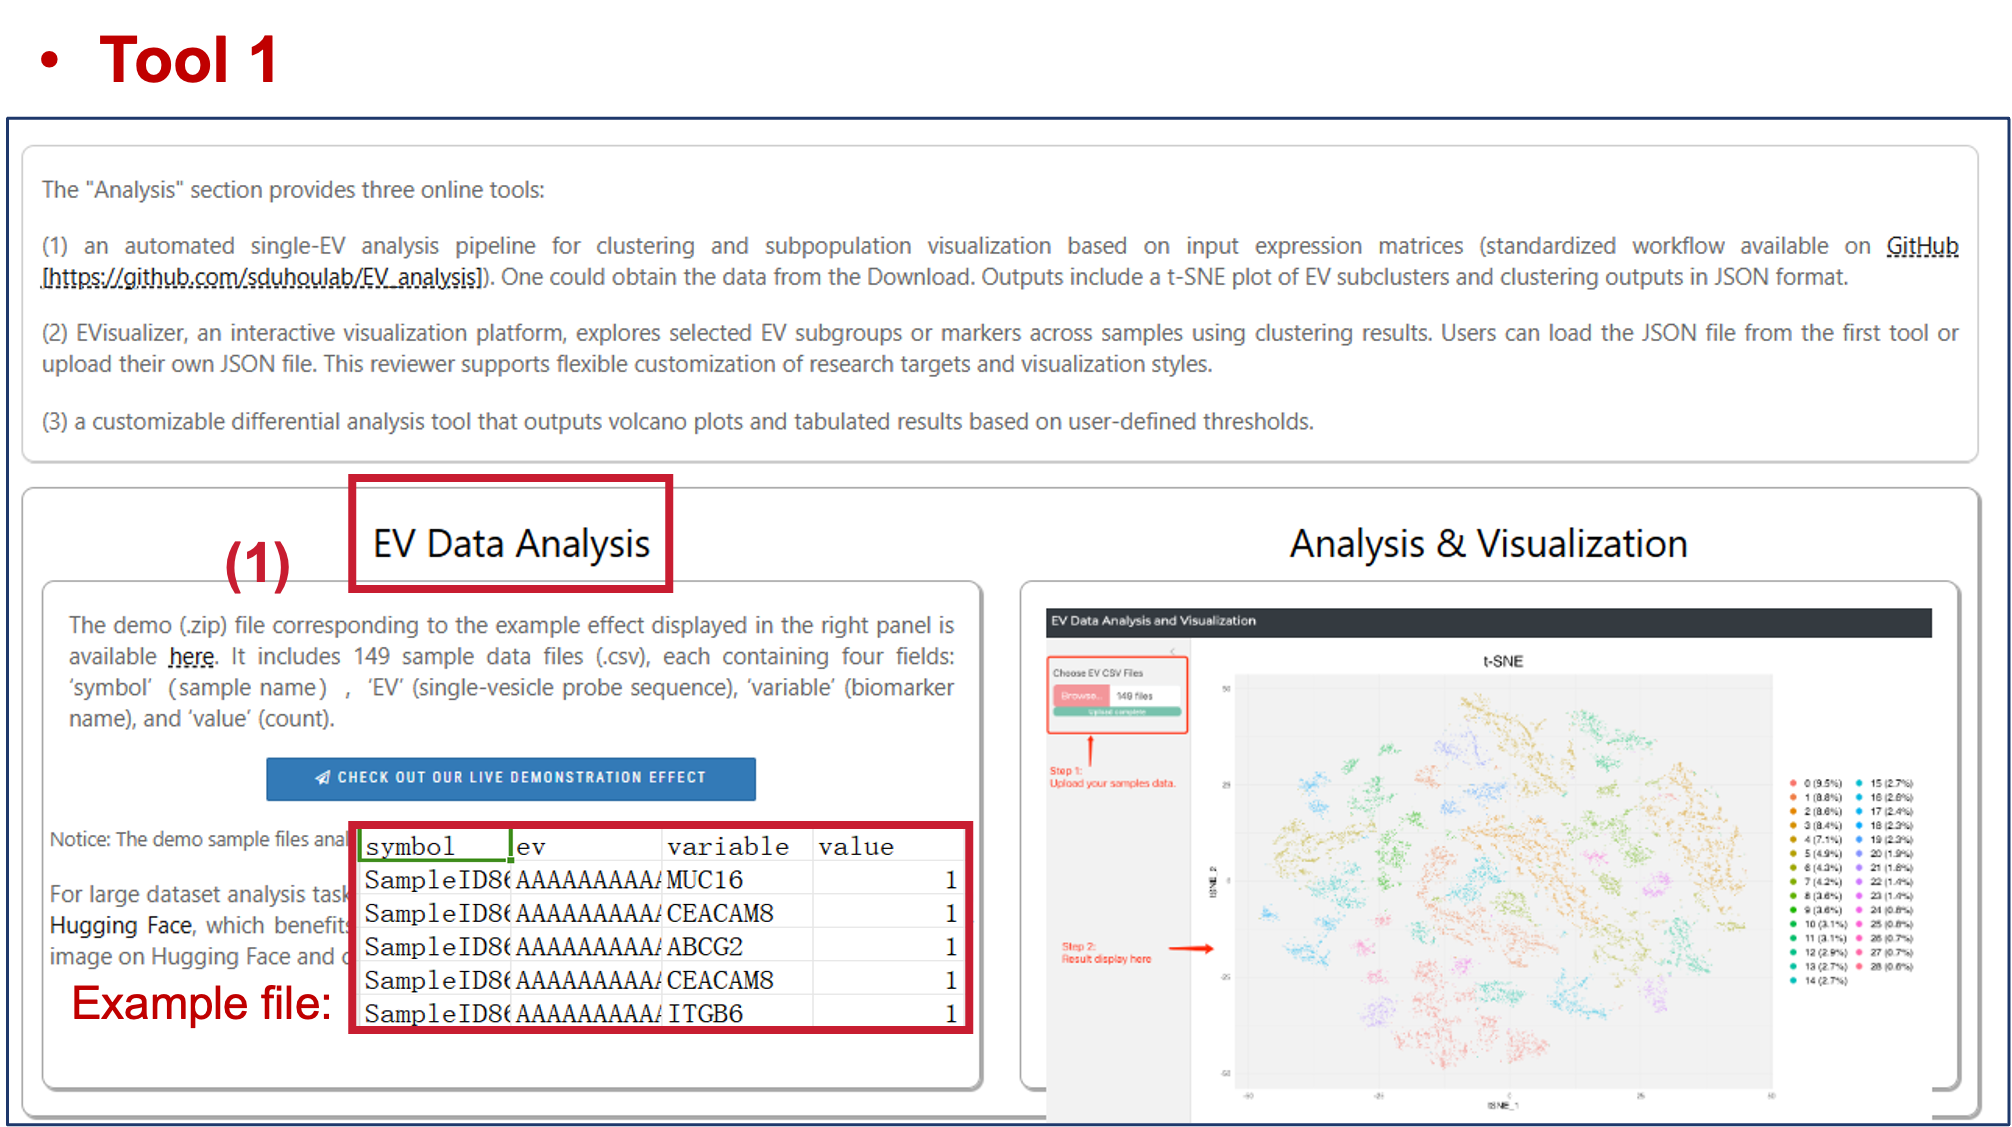2012x1127 pixels.
Task: Open the Hugging Face link
Action: (120, 926)
